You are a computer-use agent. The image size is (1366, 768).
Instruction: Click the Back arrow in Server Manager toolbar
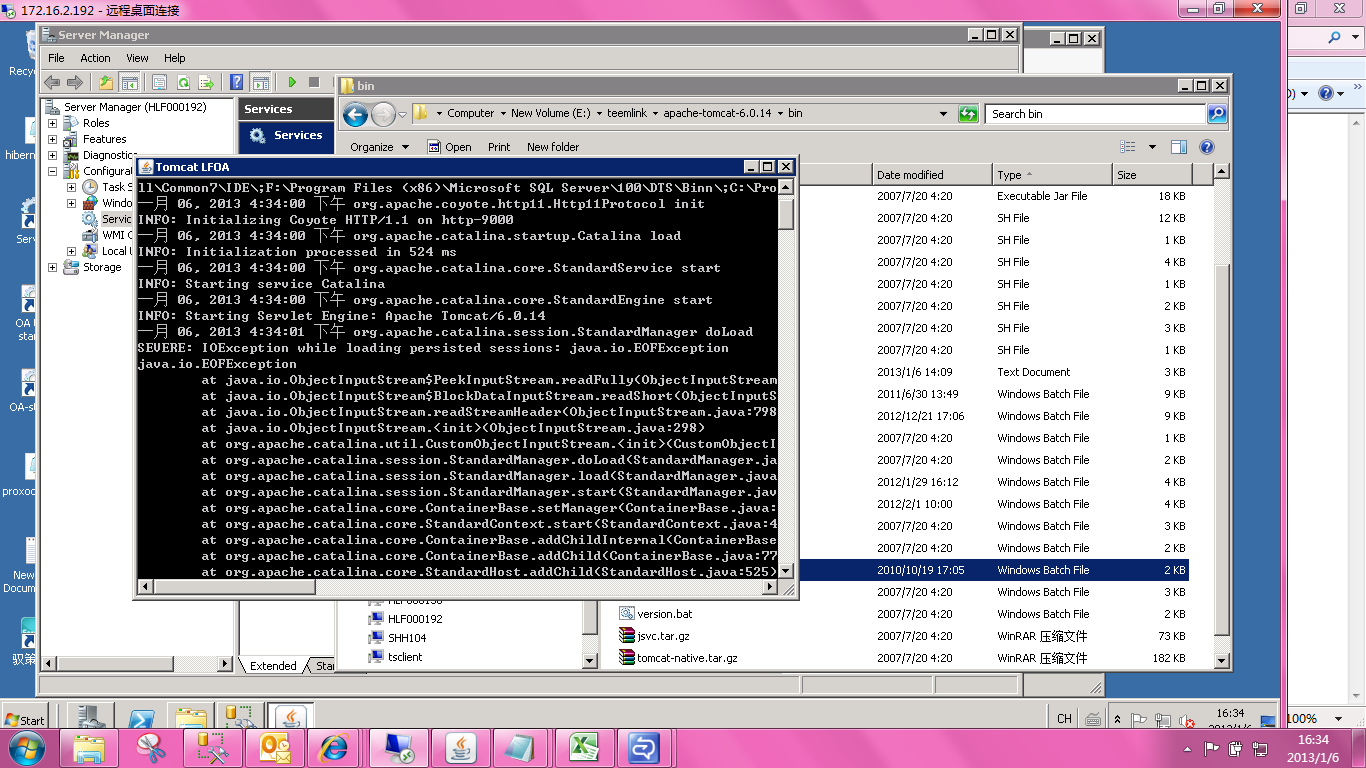pyautogui.click(x=52, y=82)
